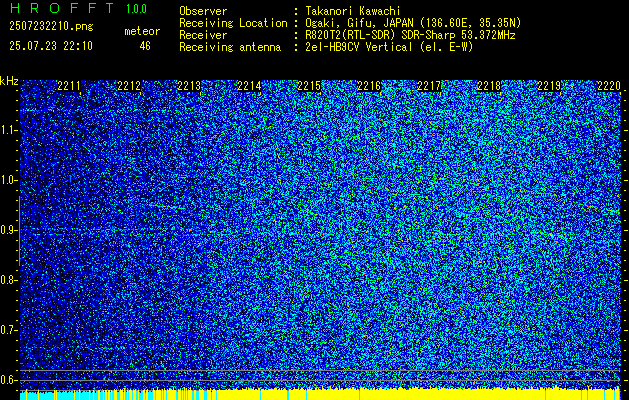The width and height of the screenshot is (629, 400).
Task: Click the meteor label
Action: click(142, 31)
